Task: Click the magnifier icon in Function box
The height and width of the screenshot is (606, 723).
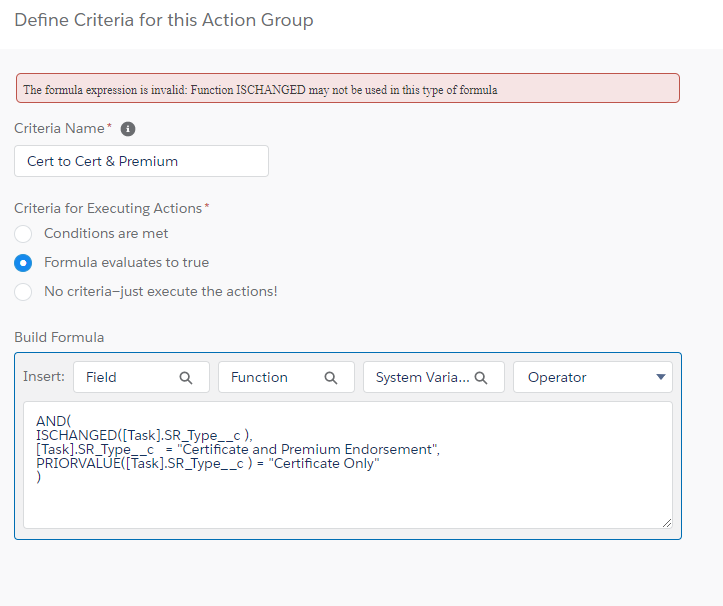Action: (331, 378)
